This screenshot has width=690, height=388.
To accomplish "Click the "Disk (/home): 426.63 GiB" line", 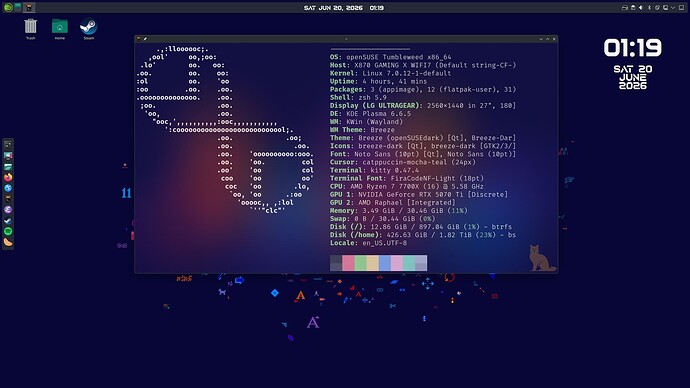I will pyautogui.click(x=423, y=235).
